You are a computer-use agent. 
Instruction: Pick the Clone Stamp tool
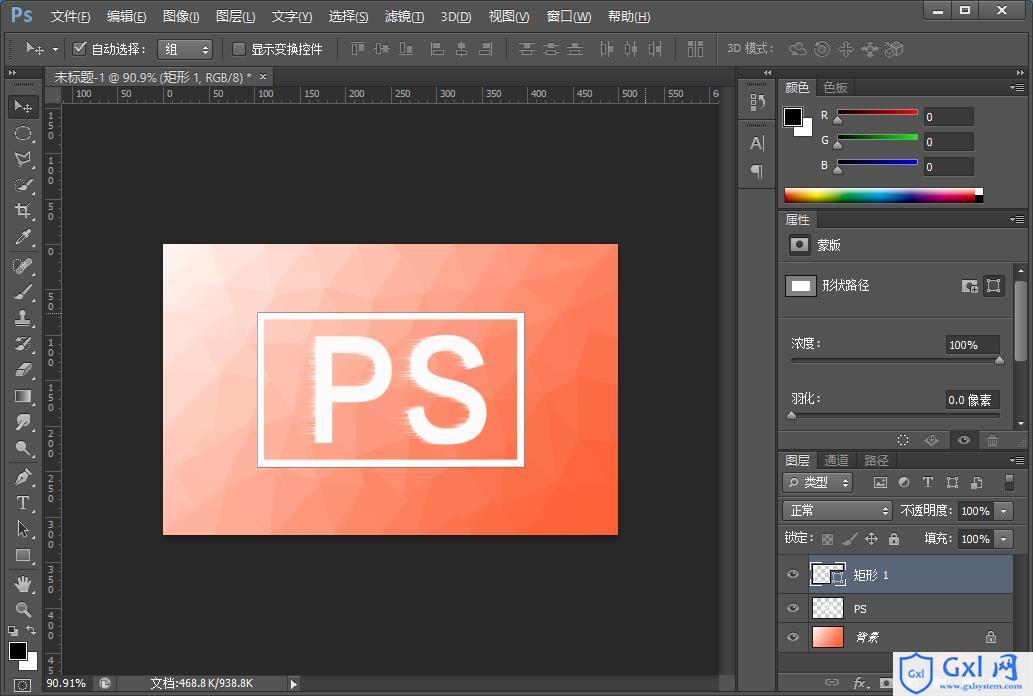pos(23,318)
